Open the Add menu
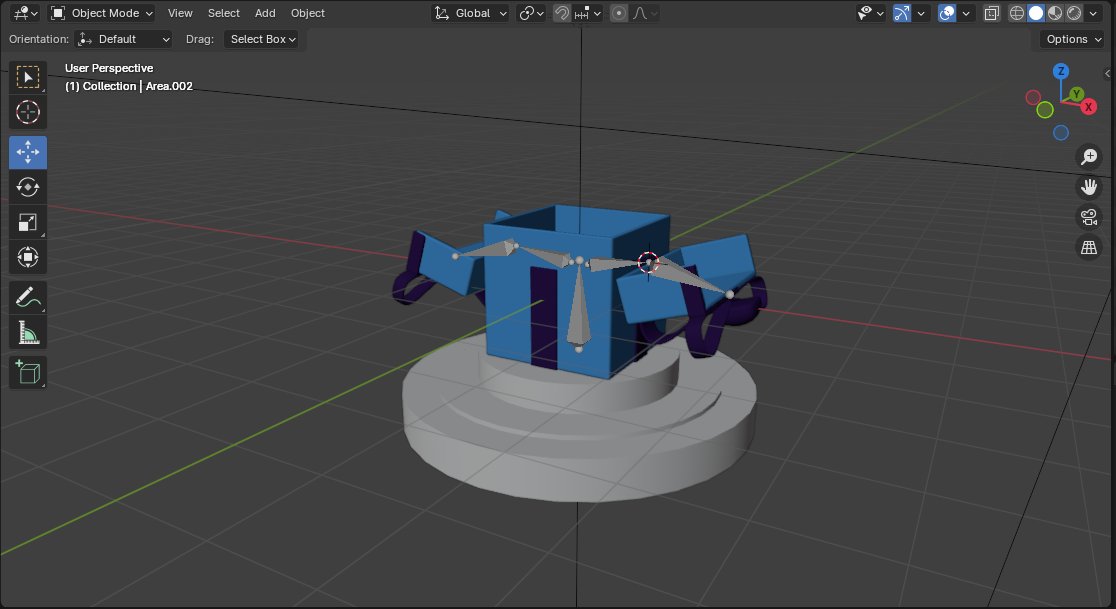 [x=265, y=13]
